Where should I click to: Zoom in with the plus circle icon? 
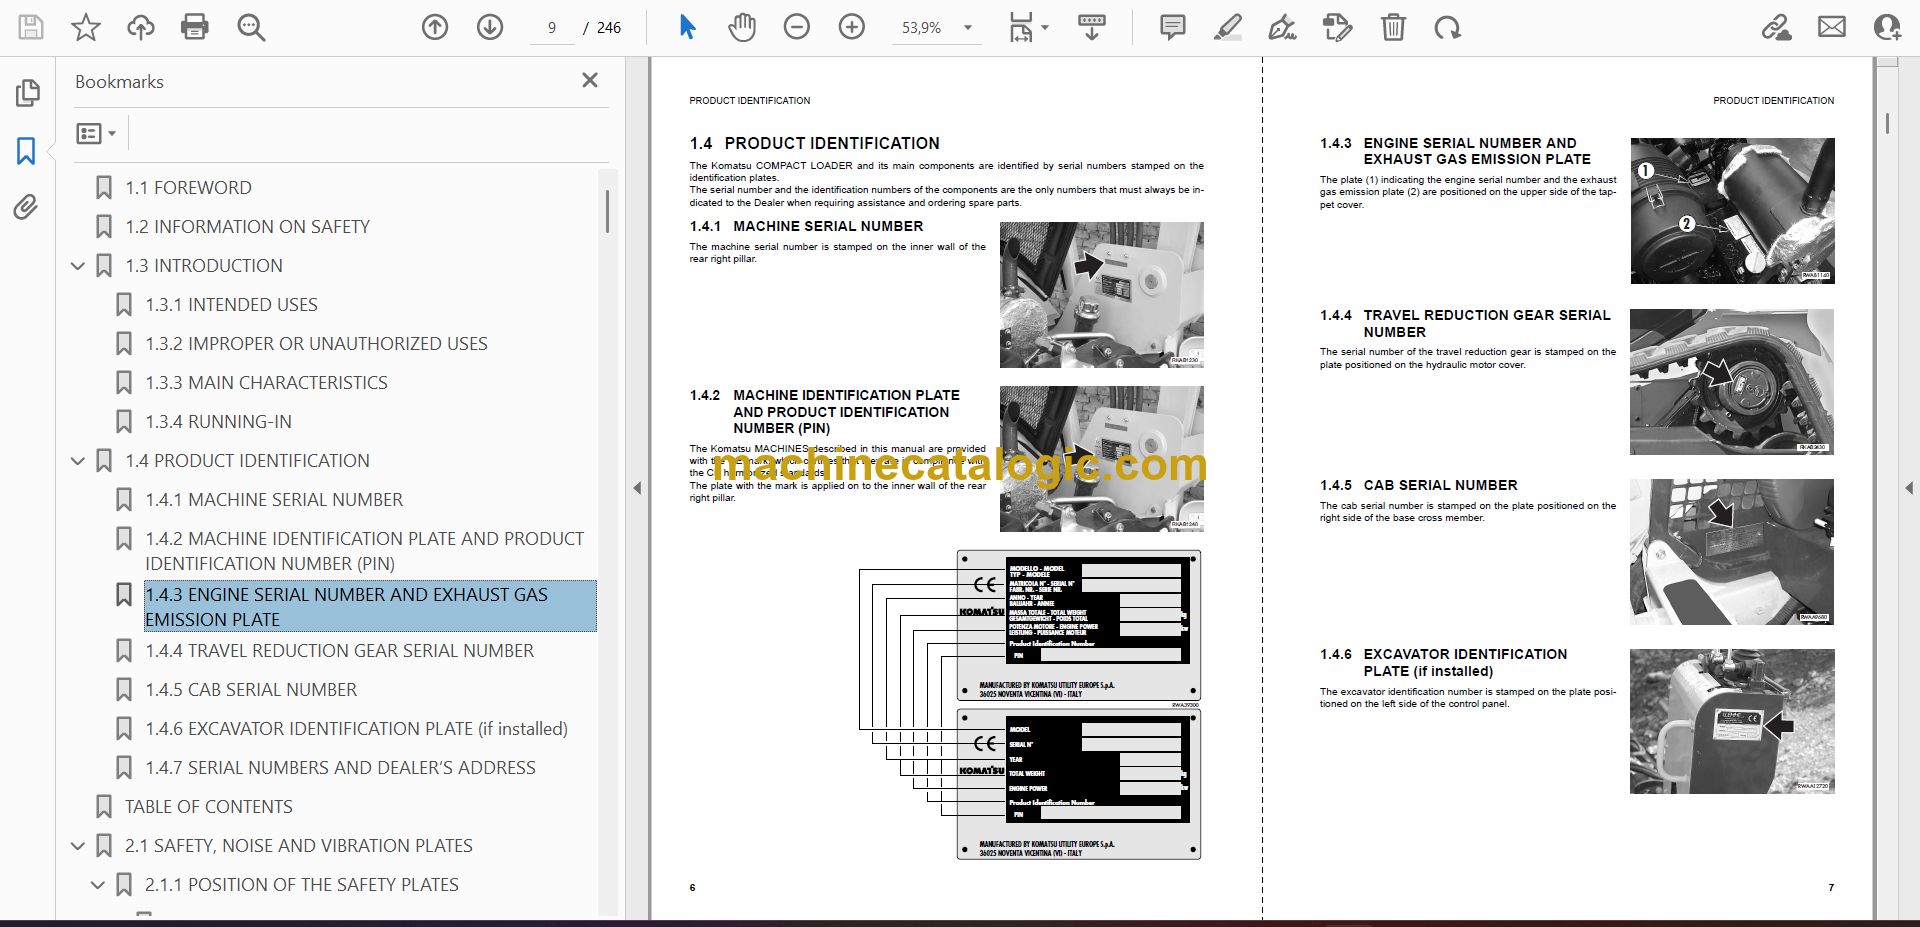pos(852,27)
